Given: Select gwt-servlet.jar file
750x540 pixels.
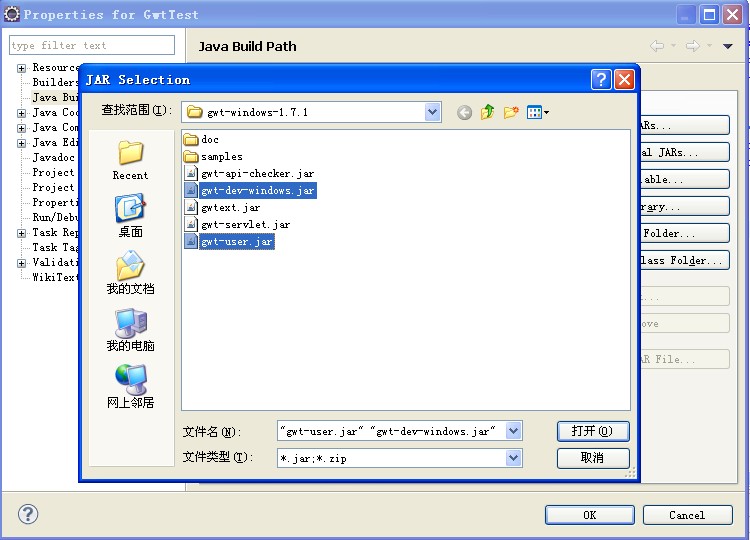Looking at the screenshot, I should coord(238,224).
